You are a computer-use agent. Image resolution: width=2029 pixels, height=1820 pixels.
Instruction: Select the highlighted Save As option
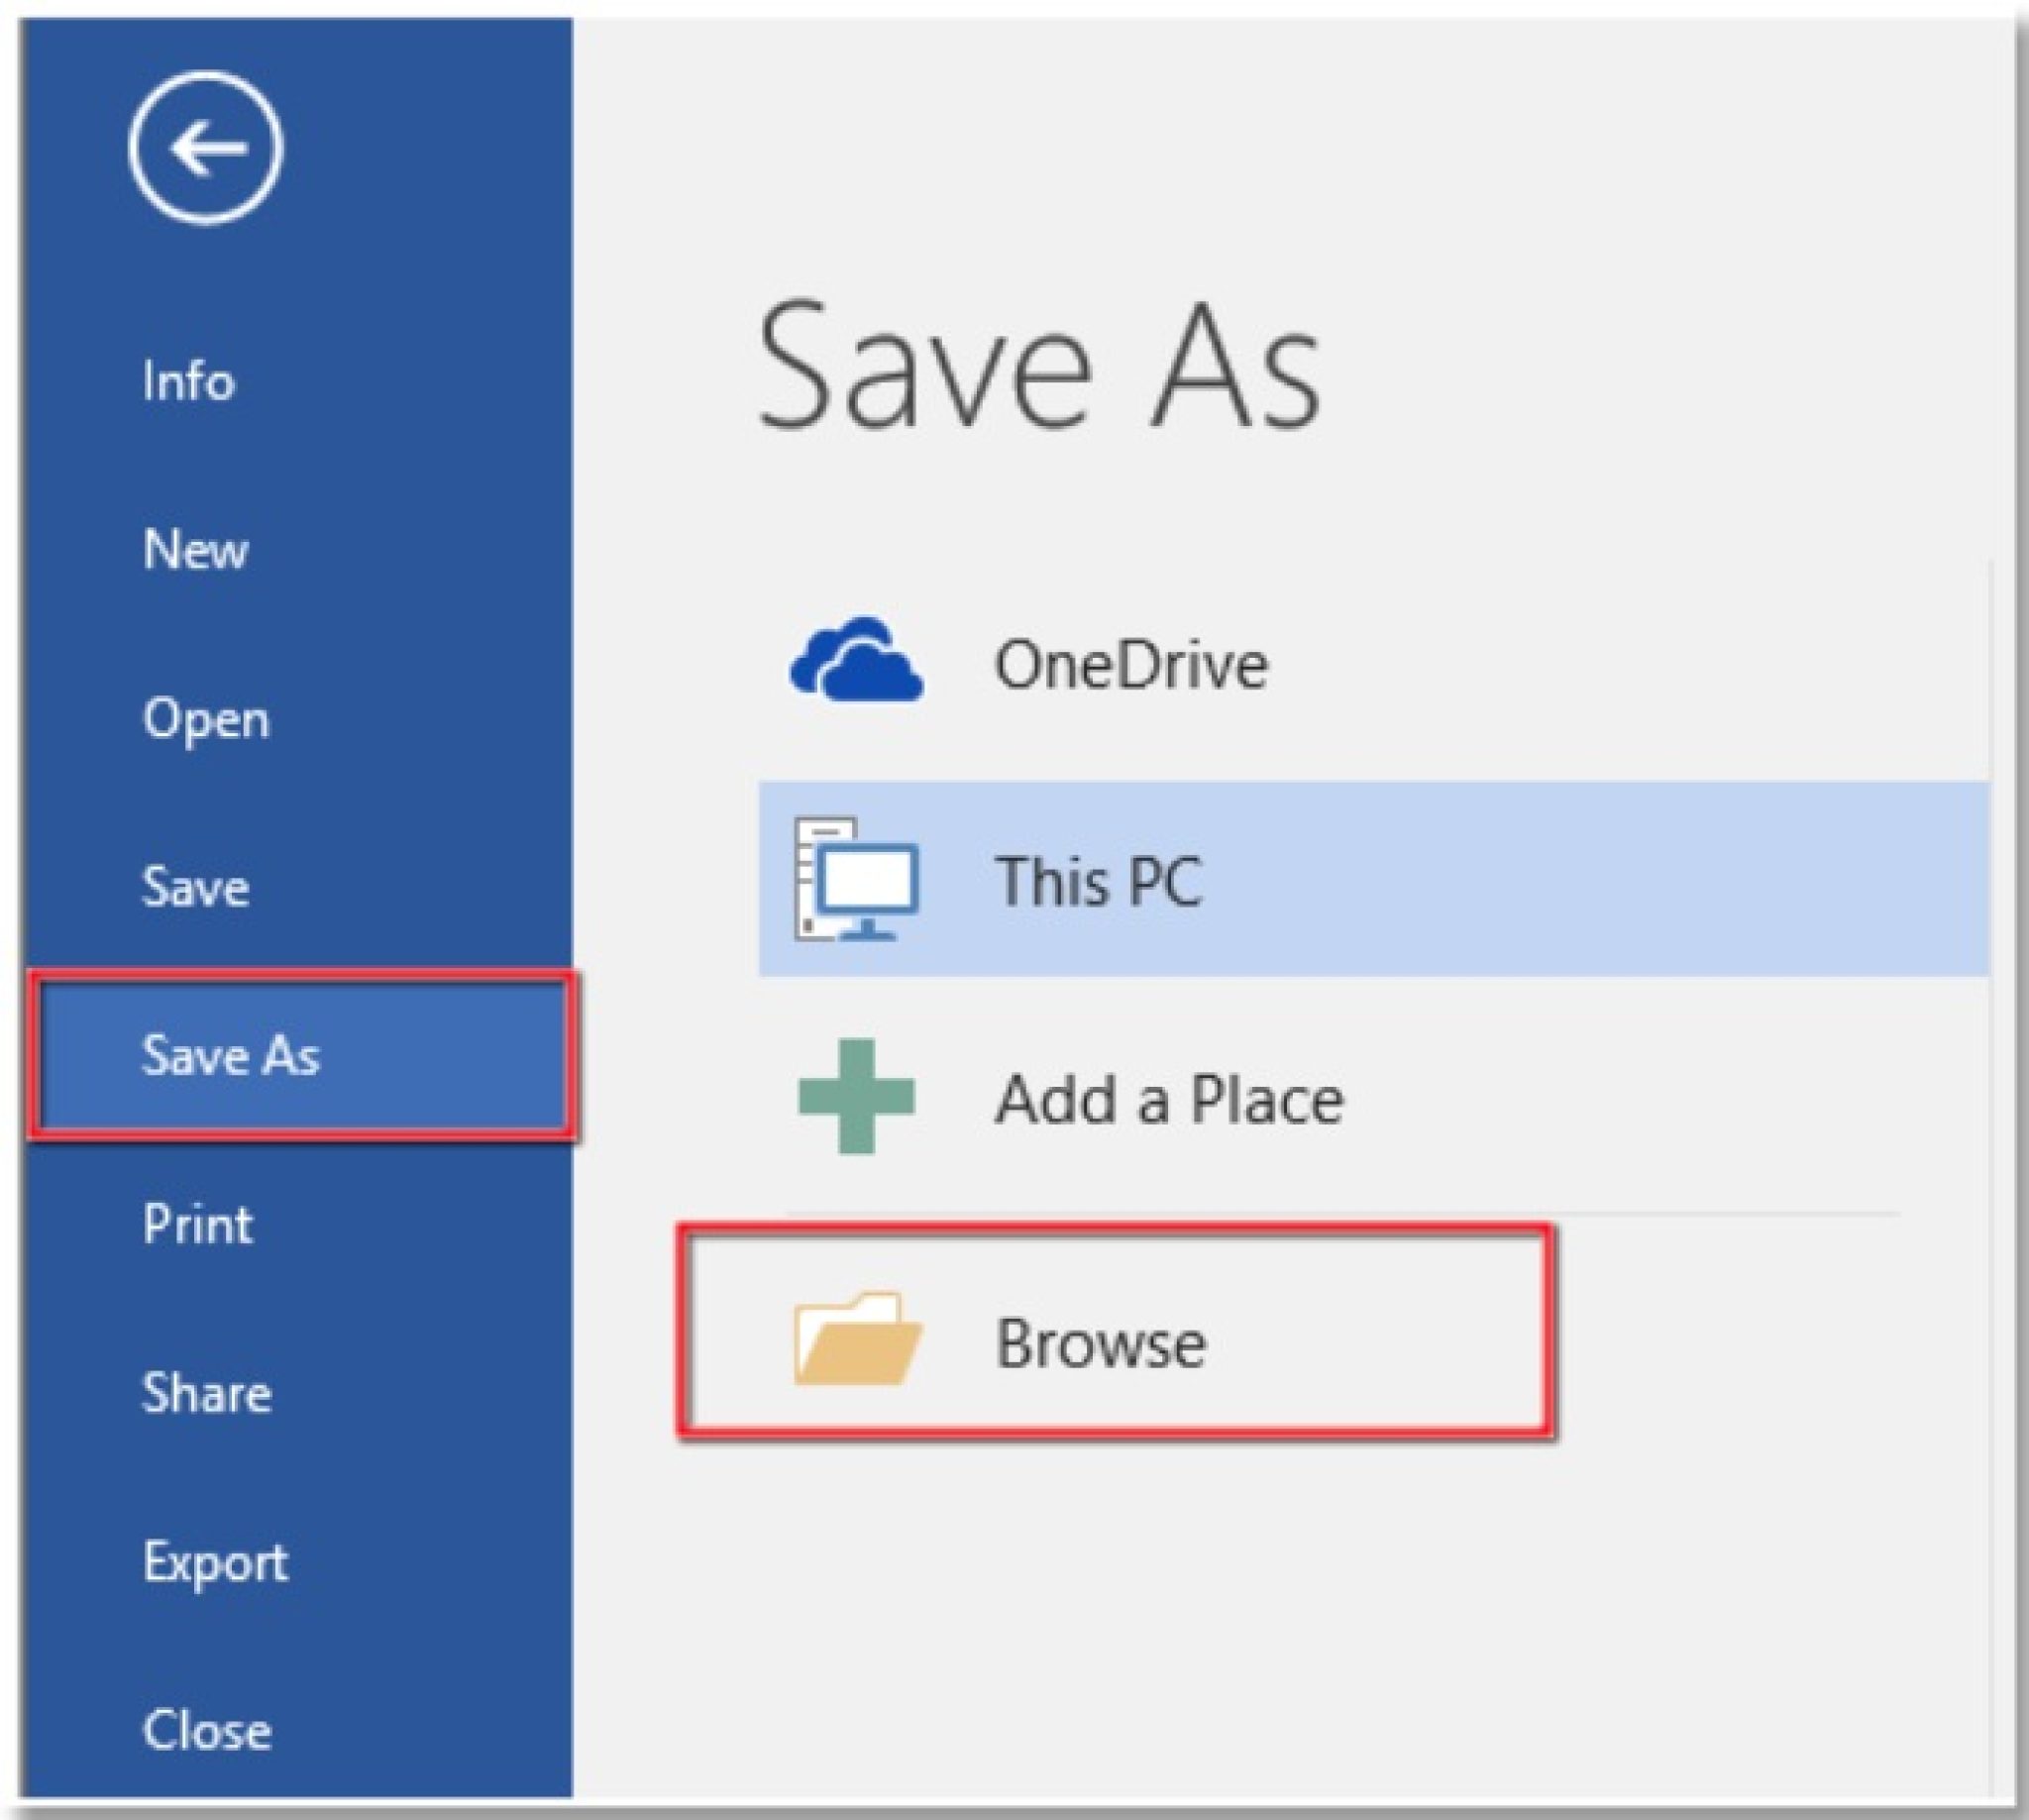(x=233, y=1057)
